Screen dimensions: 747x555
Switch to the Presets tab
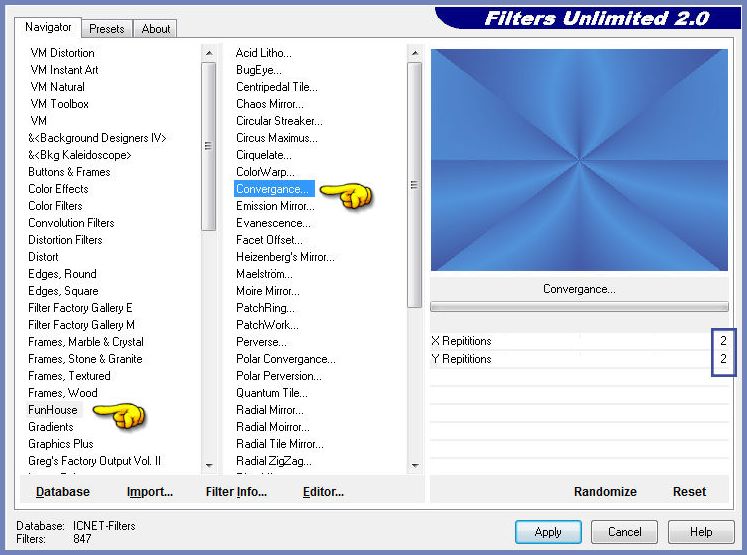pyautogui.click(x=107, y=29)
